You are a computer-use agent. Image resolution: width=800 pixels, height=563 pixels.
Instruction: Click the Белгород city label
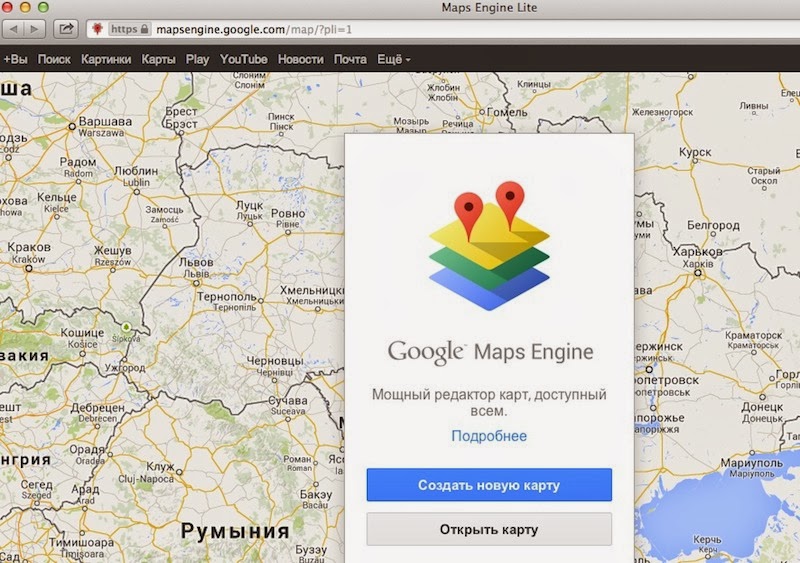point(713,225)
